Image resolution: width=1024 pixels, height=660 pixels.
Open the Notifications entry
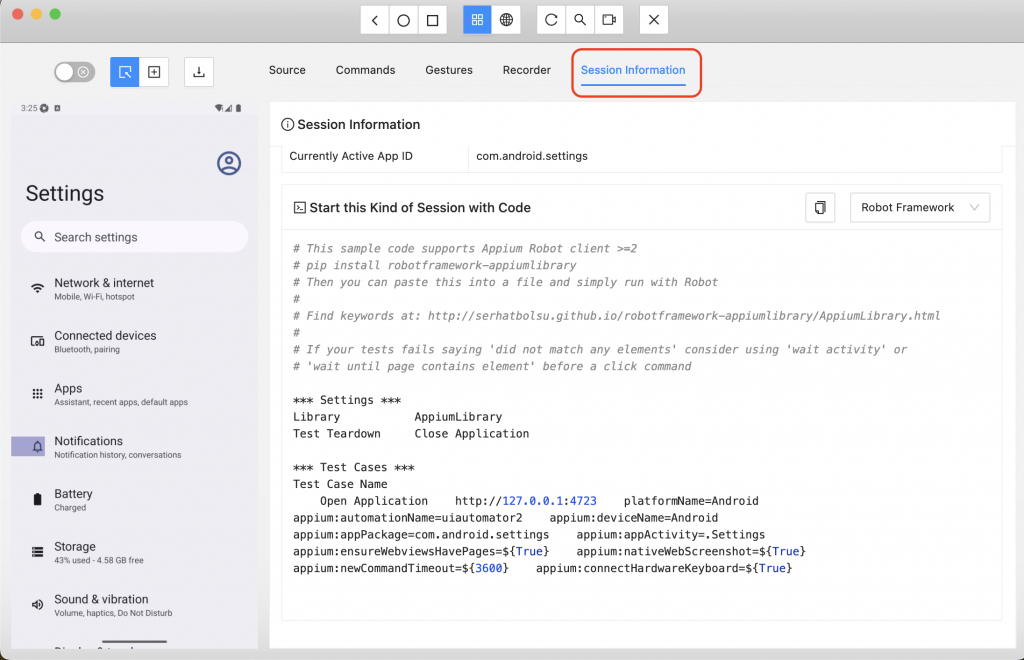[x=135, y=447]
